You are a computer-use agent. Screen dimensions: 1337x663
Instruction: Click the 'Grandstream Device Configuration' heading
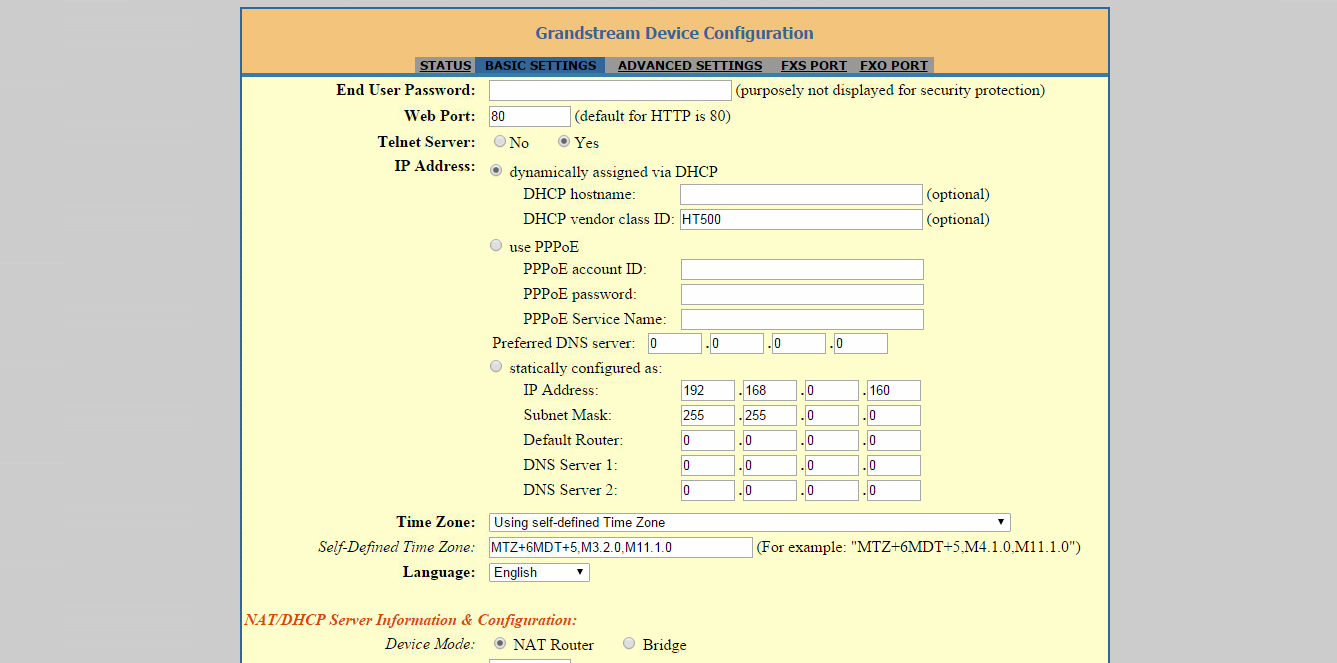[674, 33]
